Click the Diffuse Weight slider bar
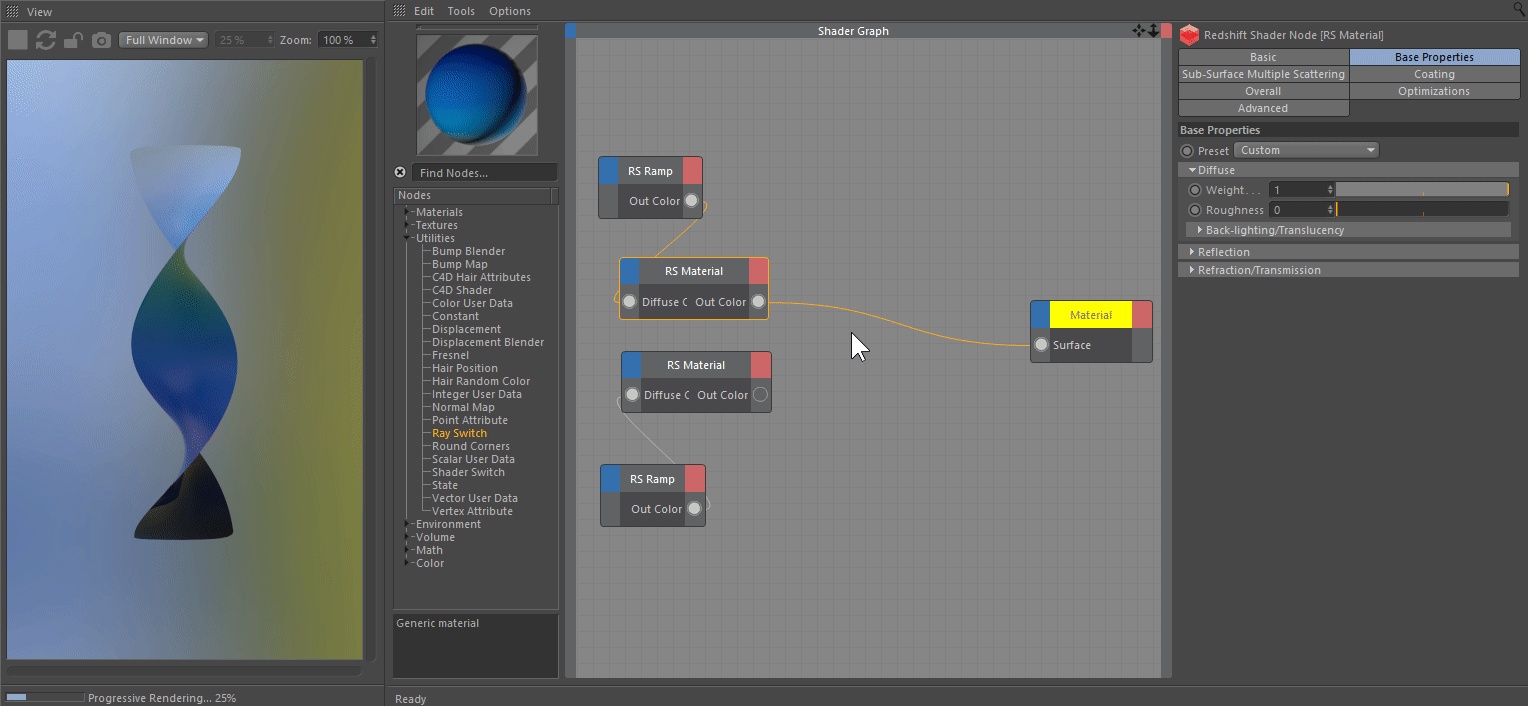Viewport: 1528px width, 706px height. tap(1422, 190)
